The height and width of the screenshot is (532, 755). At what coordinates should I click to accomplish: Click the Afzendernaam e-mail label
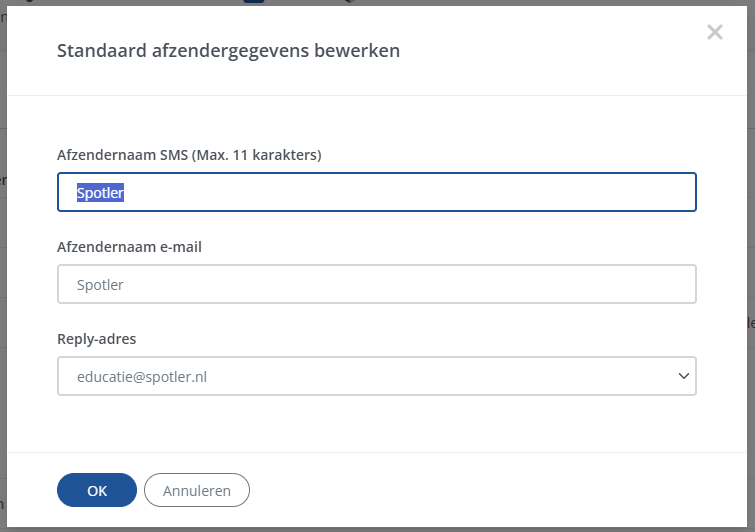pos(130,247)
